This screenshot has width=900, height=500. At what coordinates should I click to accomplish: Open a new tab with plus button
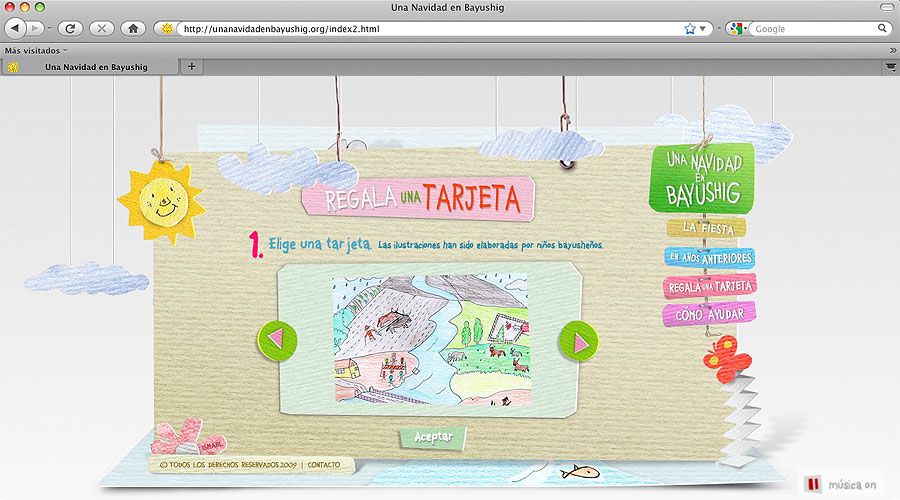tap(192, 67)
